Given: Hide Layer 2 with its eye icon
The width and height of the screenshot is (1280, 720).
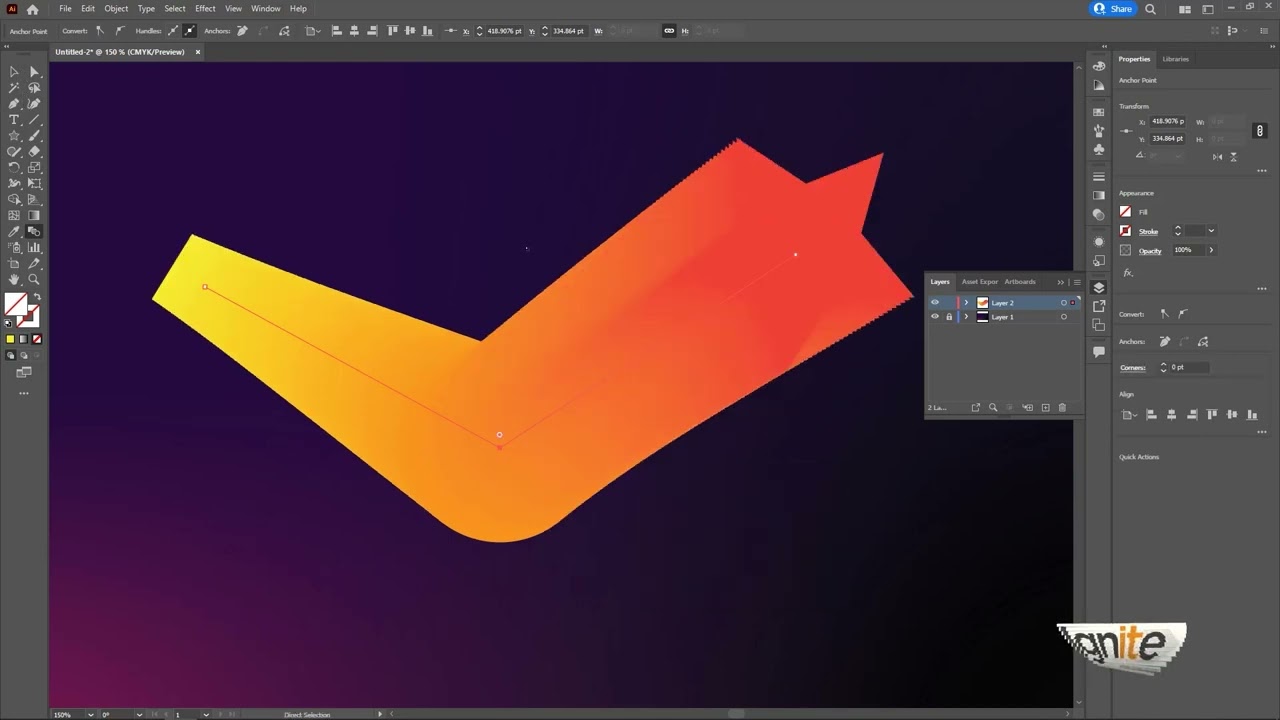Looking at the screenshot, I should [935, 303].
